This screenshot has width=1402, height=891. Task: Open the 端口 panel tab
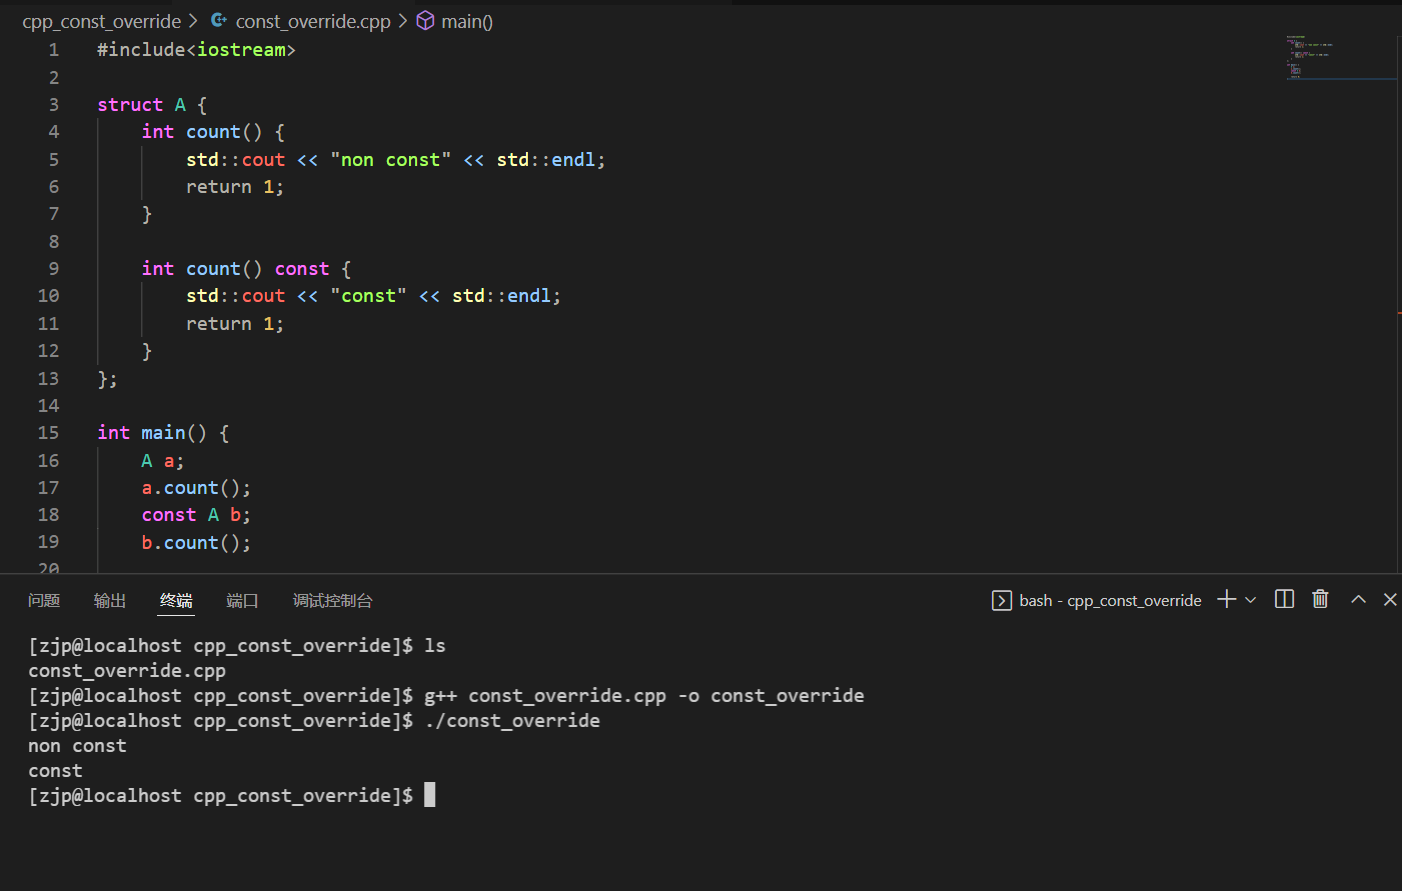[x=242, y=600]
